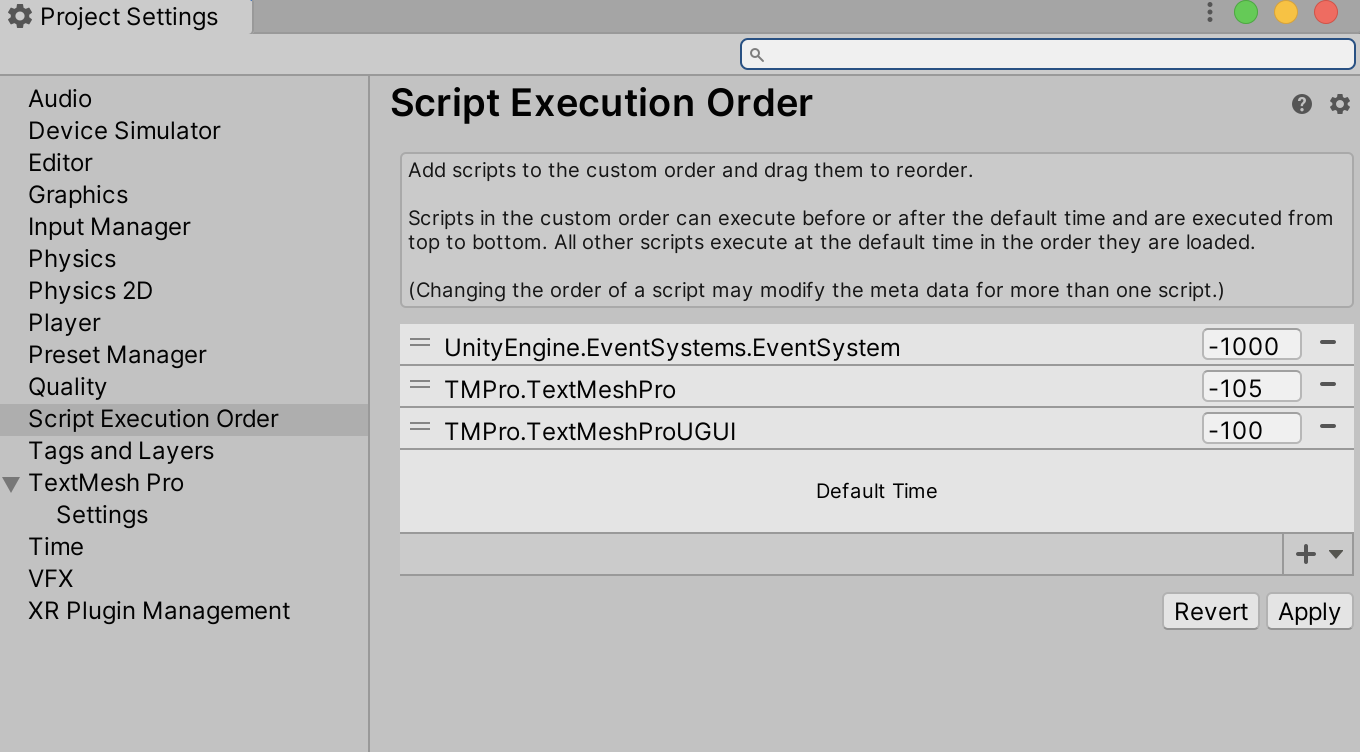Select TextMesh Pro in the sidebar
Image resolution: width=1360 pixels, height=752 pixels.
[x=106, y=483]
